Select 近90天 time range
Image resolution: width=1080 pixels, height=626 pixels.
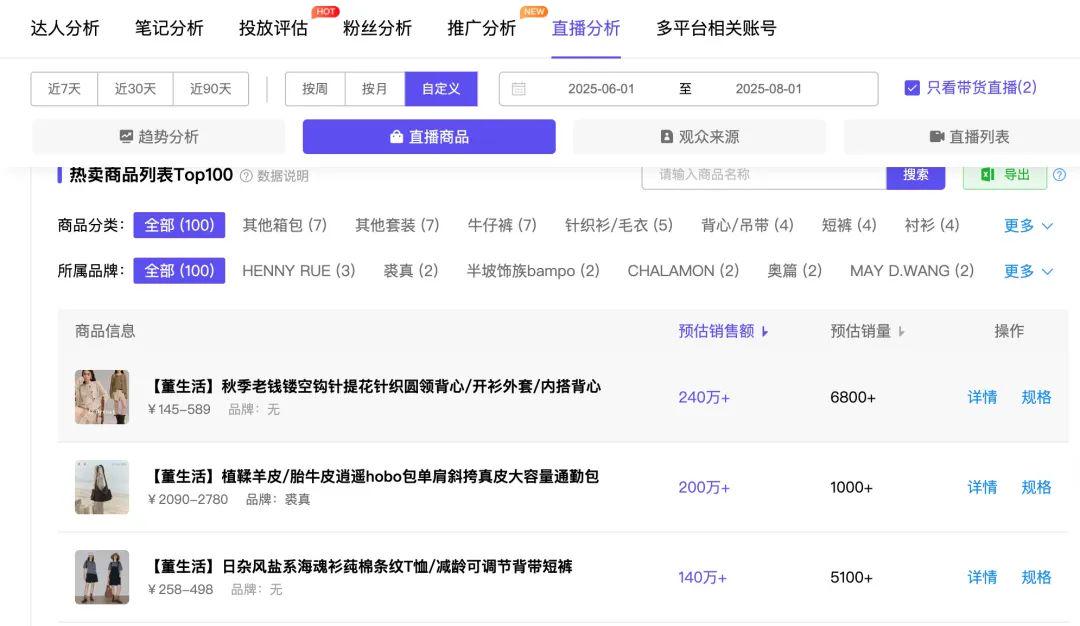click(x=211, y=89)
